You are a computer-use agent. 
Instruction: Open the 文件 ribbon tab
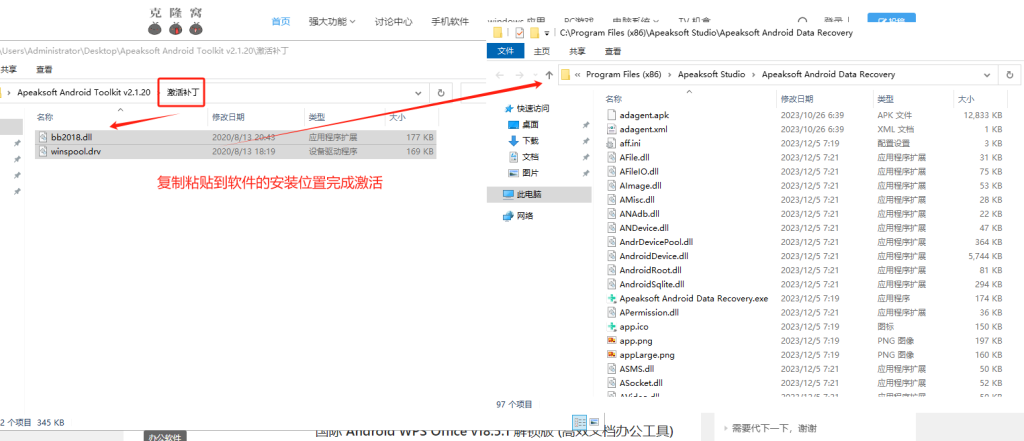point(505,51)
